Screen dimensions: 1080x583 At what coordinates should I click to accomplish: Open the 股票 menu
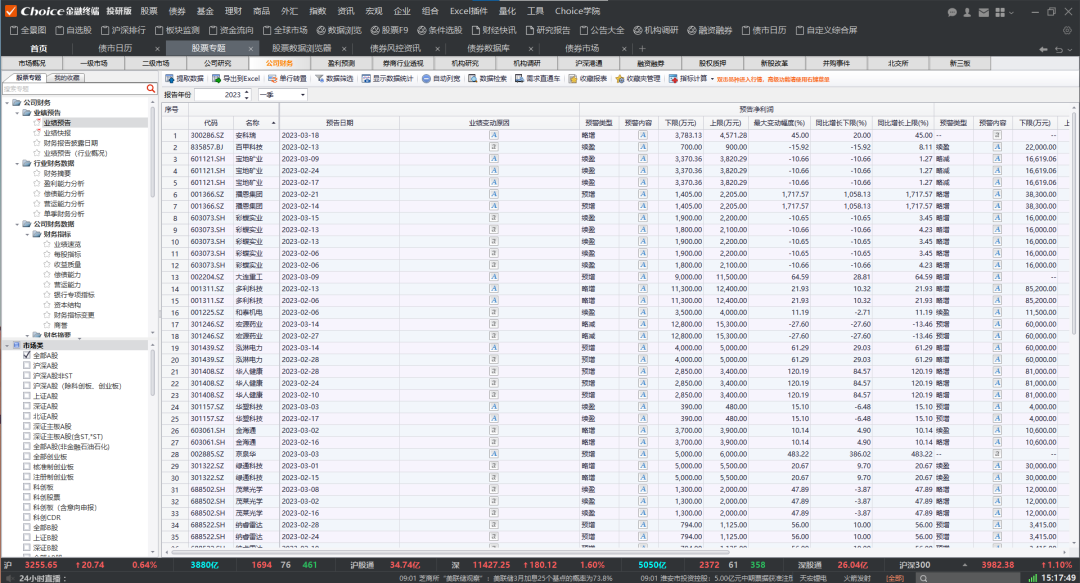coord(149,11)
